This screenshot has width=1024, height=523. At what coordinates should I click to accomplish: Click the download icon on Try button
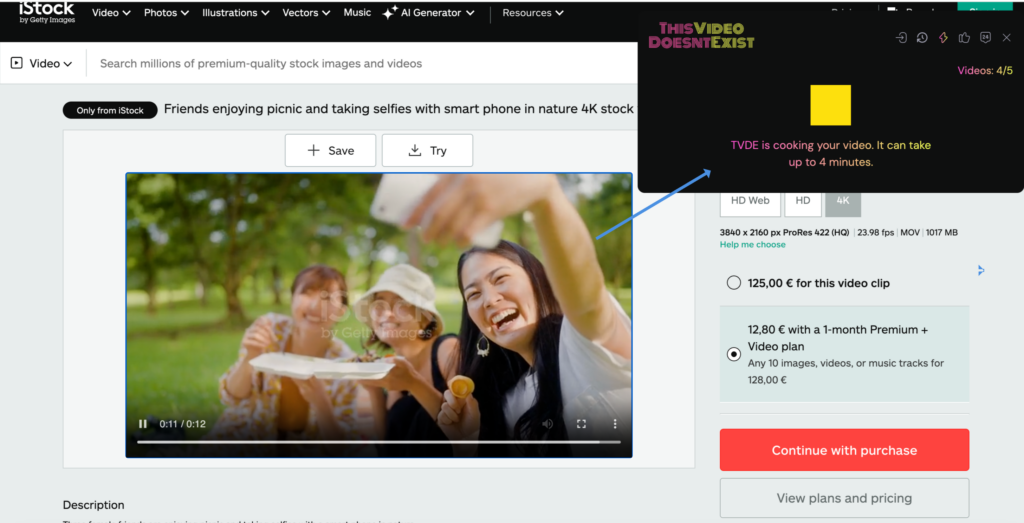click(x=414, y=150)
